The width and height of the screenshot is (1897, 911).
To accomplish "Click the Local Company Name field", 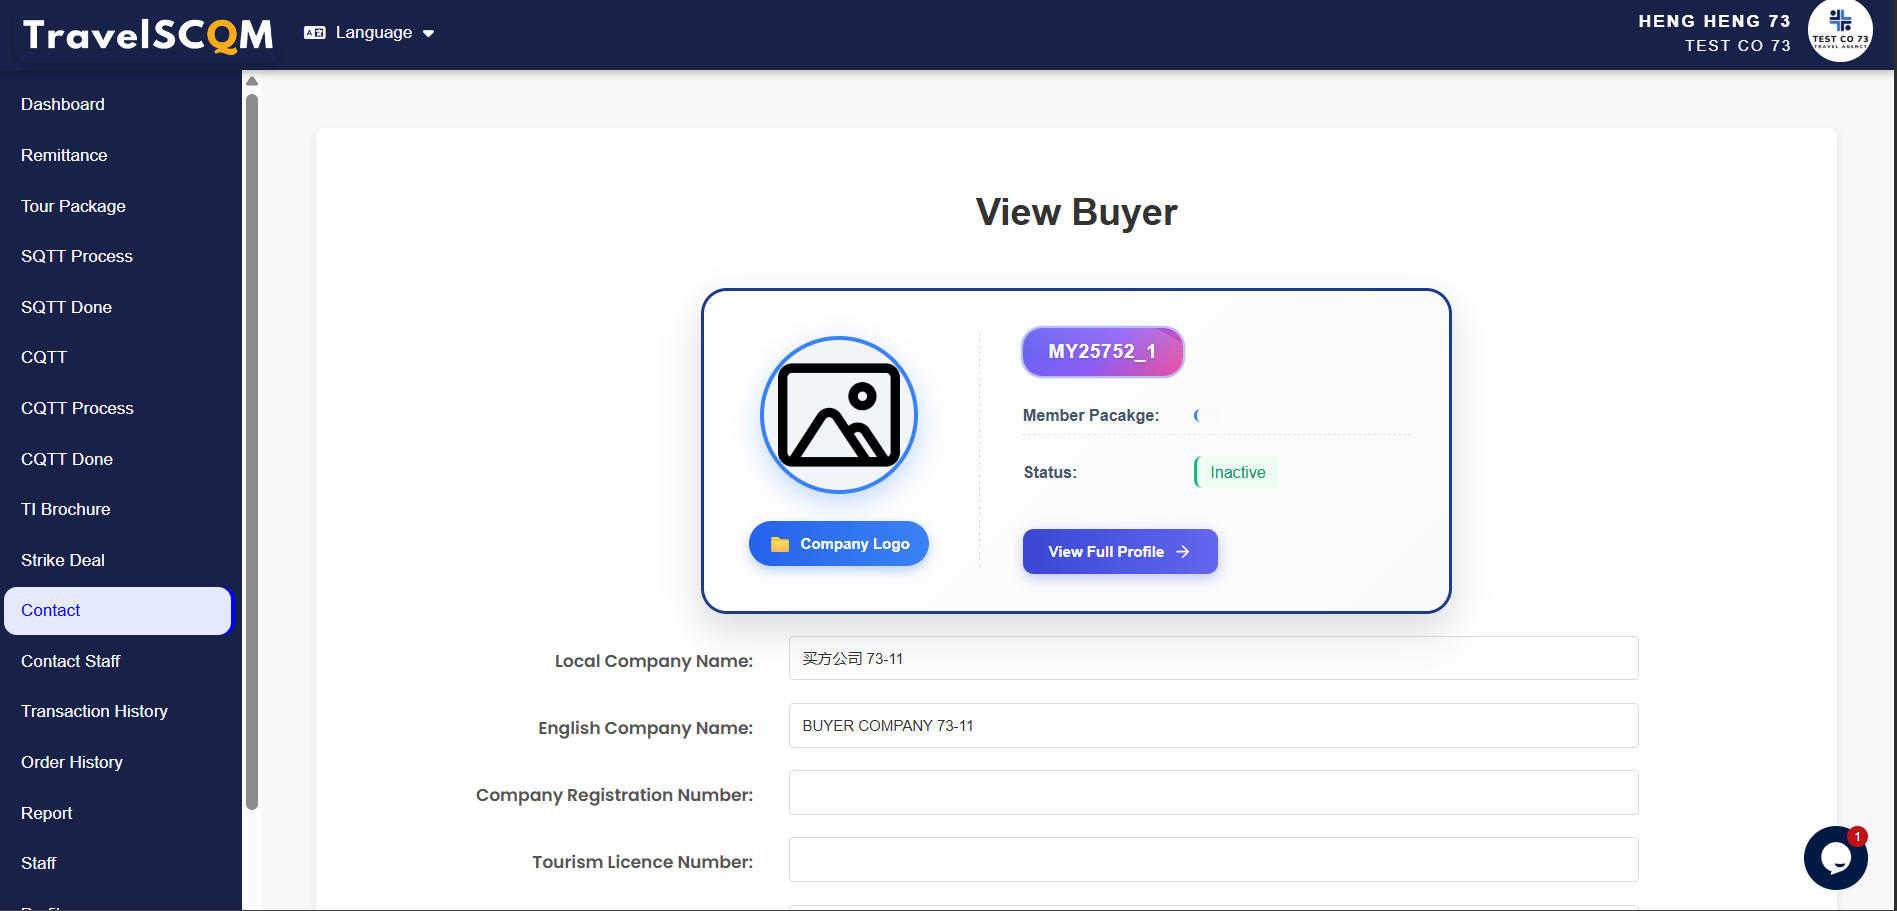I will click(1212, 658).
